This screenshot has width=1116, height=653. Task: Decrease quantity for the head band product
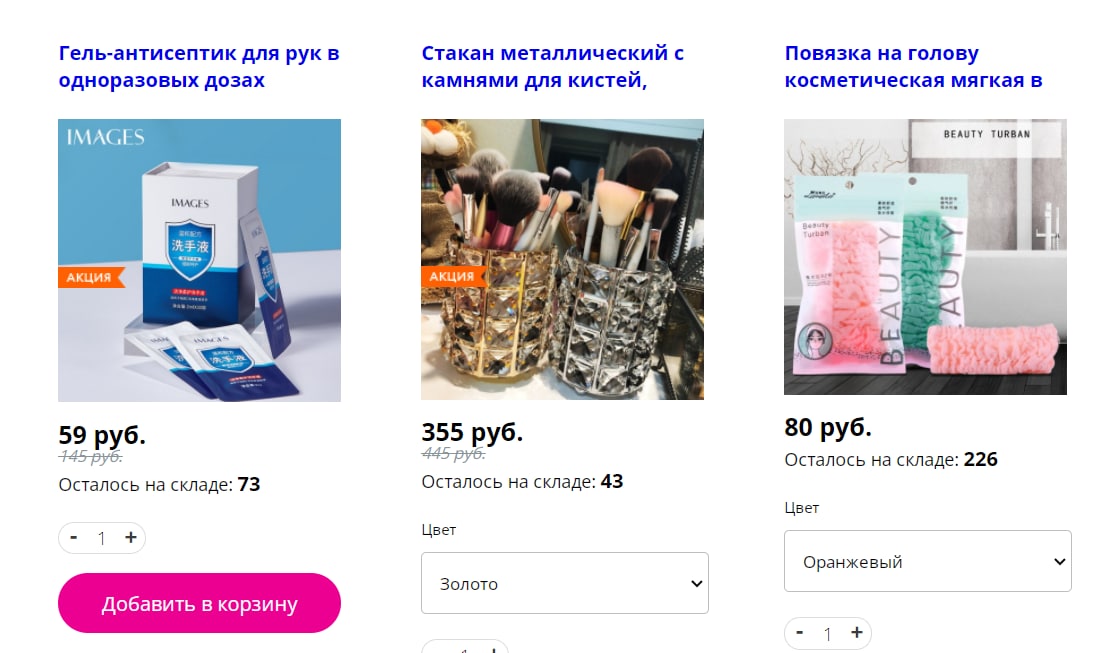[x=800, y=632]
